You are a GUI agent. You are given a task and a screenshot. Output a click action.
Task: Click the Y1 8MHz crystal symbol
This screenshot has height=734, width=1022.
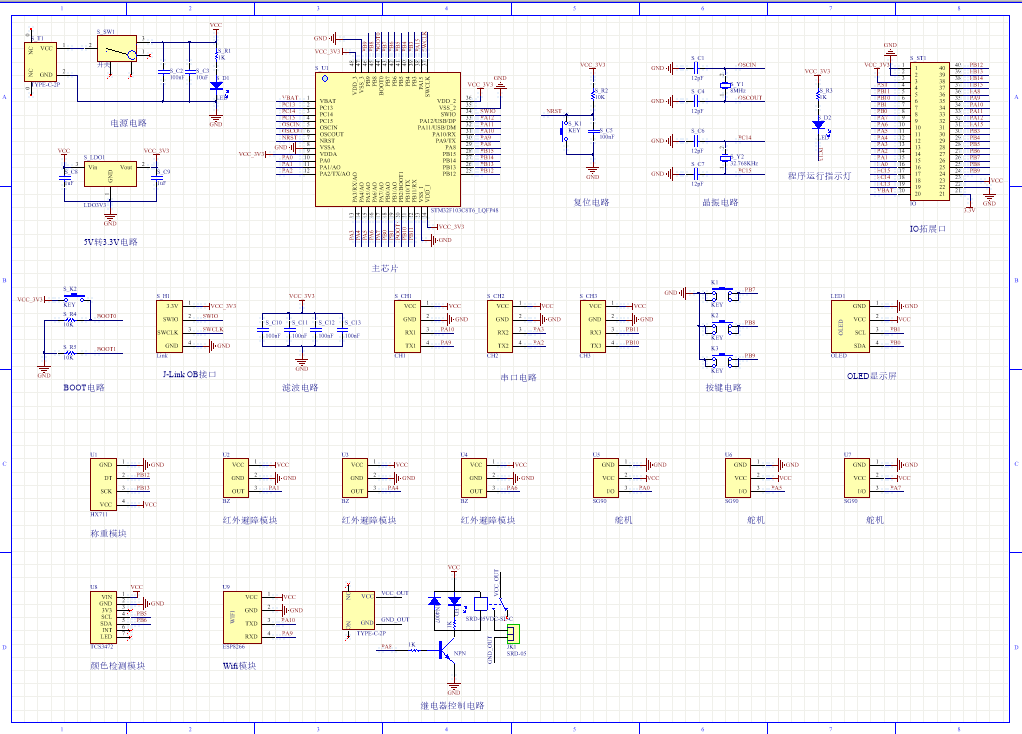pyautogui.click(x=725, y=85)
